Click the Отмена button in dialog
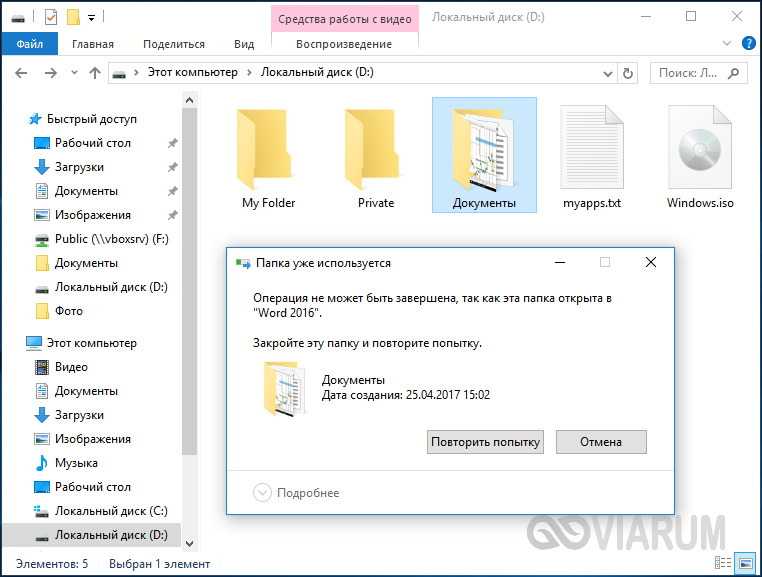 [601, 442]
